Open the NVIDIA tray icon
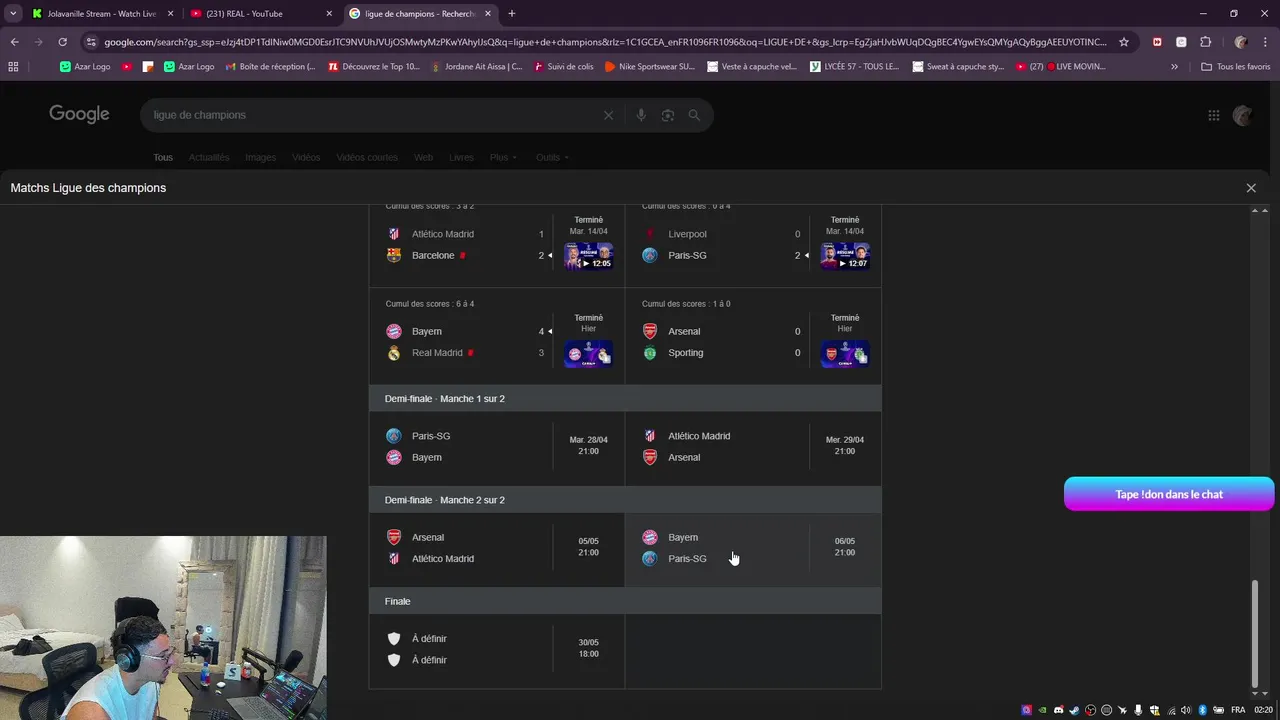 (1042, 710)
